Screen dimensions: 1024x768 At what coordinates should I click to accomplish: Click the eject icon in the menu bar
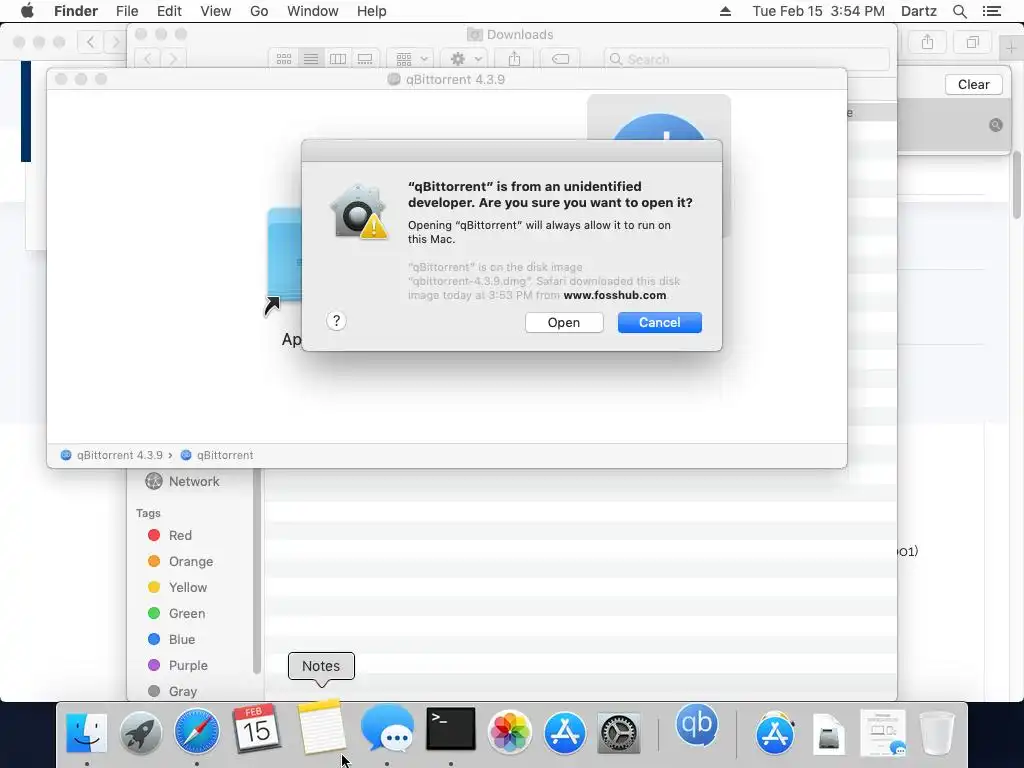click(x=726, y=11)
